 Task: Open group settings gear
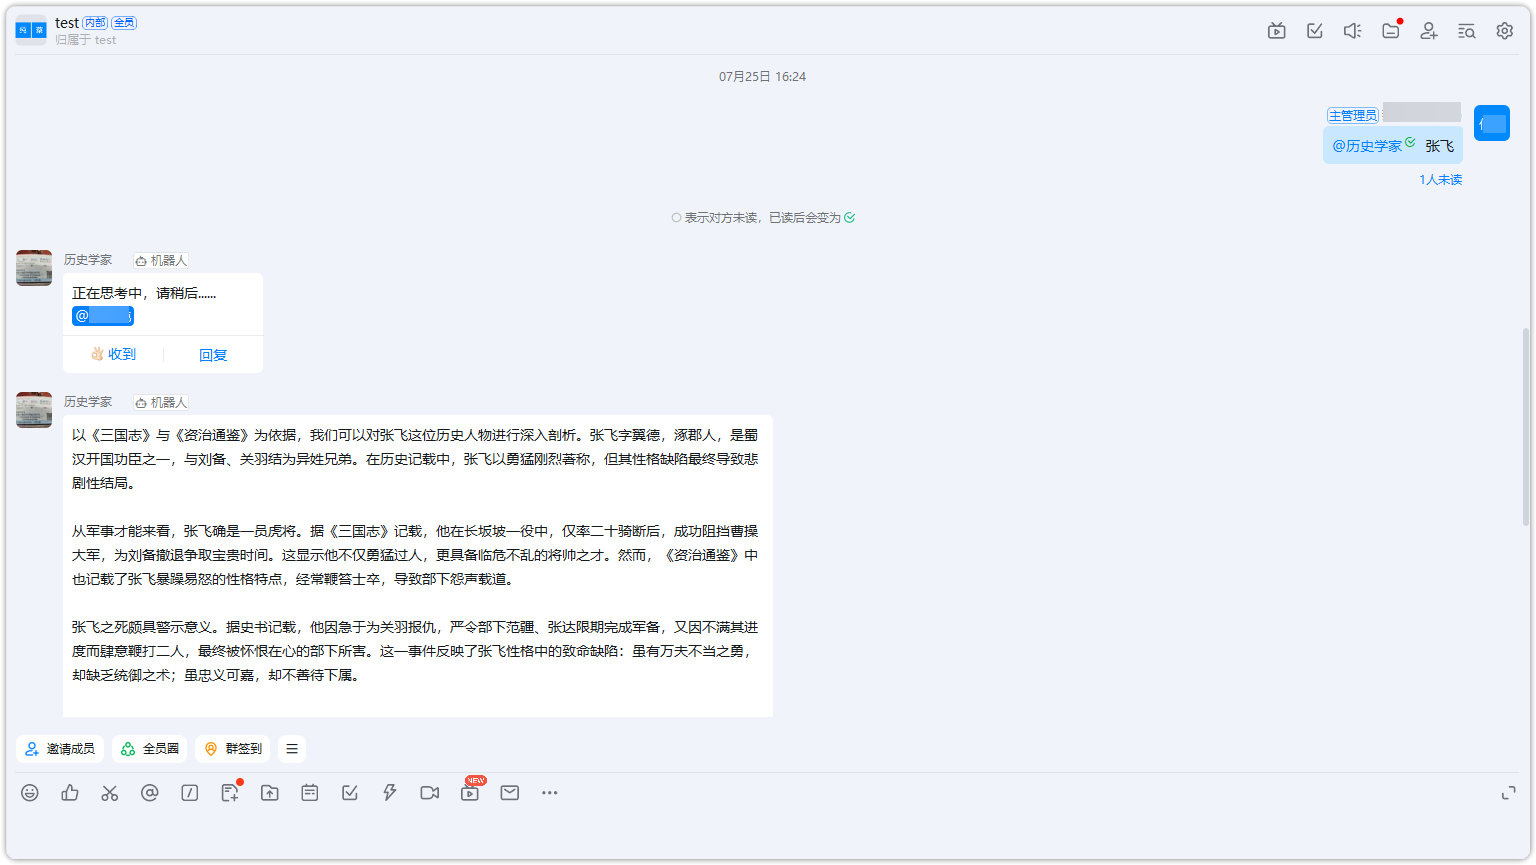[x=1504, y=31]
